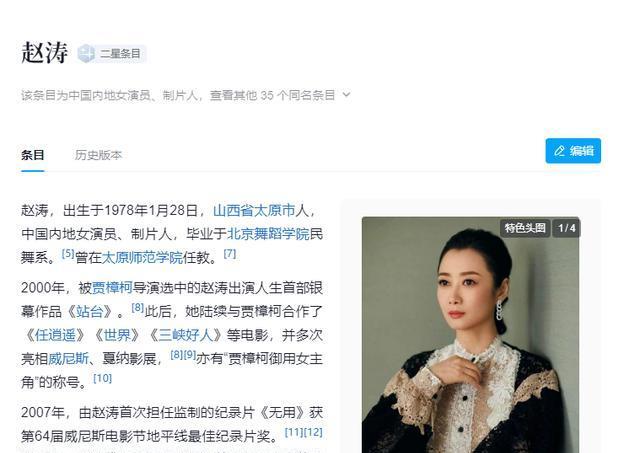This screenshot has width=640, height=453.
Task: Click citation reference [10]
Action: pyautogui.click(x=102, y=378)
